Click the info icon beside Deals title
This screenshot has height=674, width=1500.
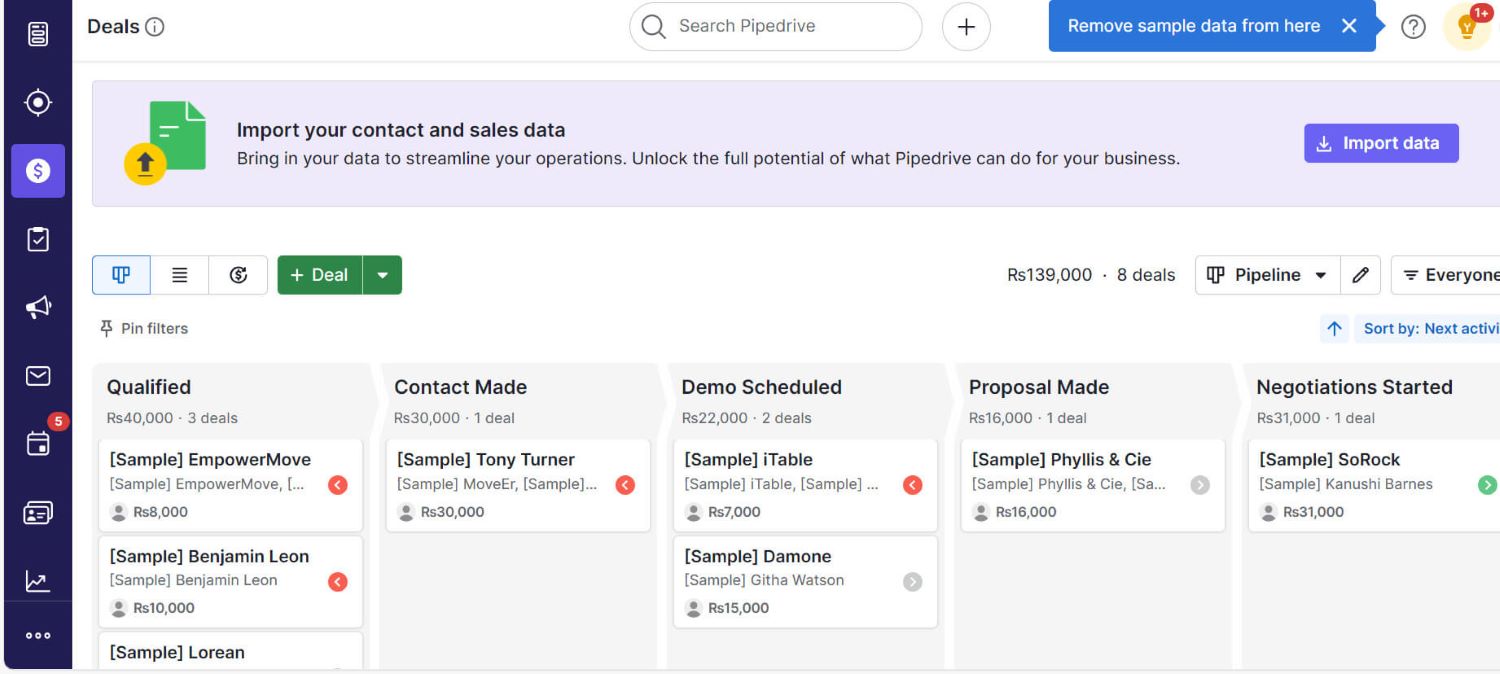[155, 28]
